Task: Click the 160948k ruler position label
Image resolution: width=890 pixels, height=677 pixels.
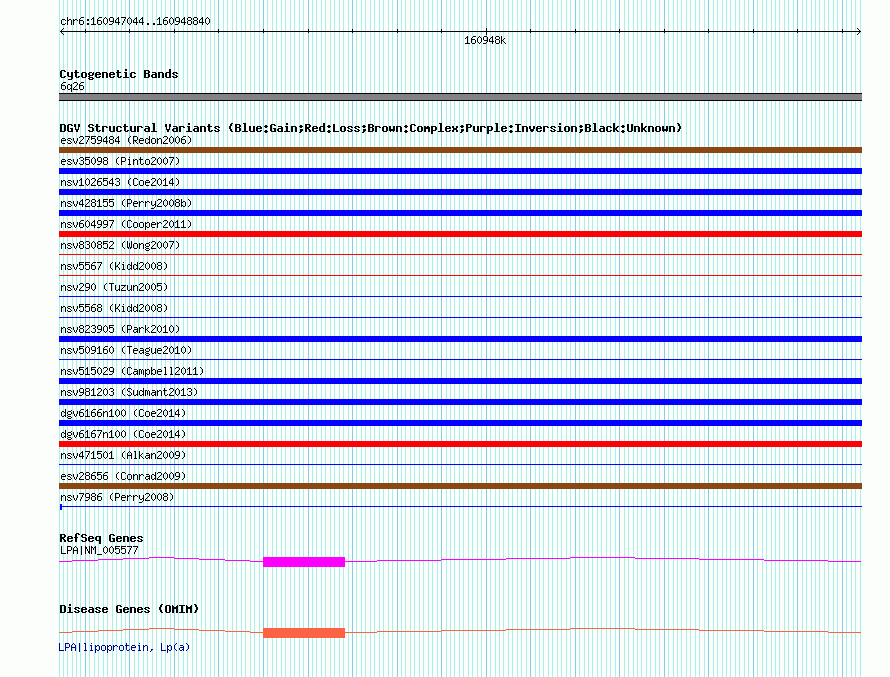Action: click(485, 40)
